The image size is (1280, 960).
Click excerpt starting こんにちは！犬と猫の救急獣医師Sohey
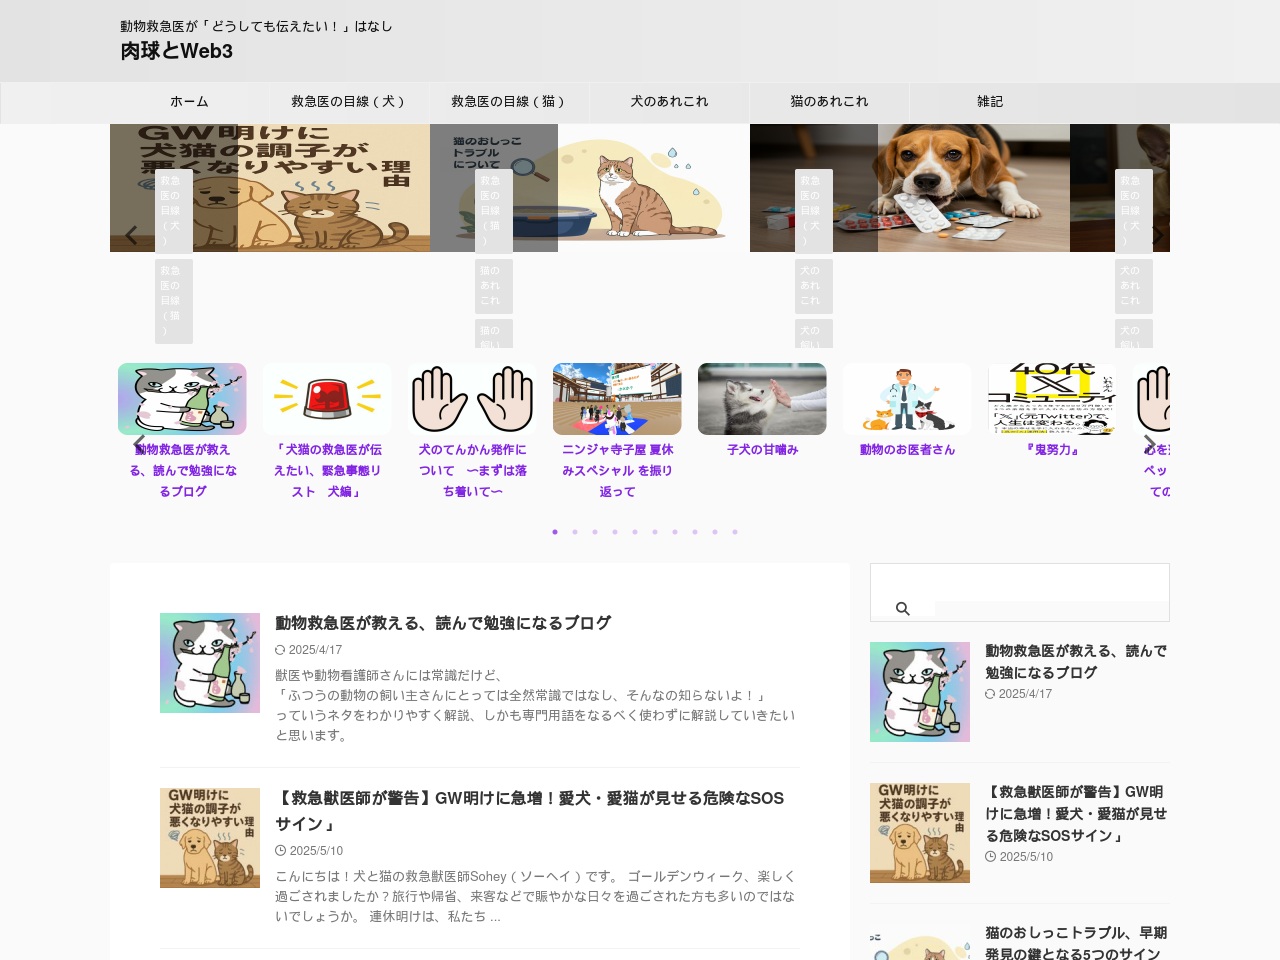tap(535, 897)
